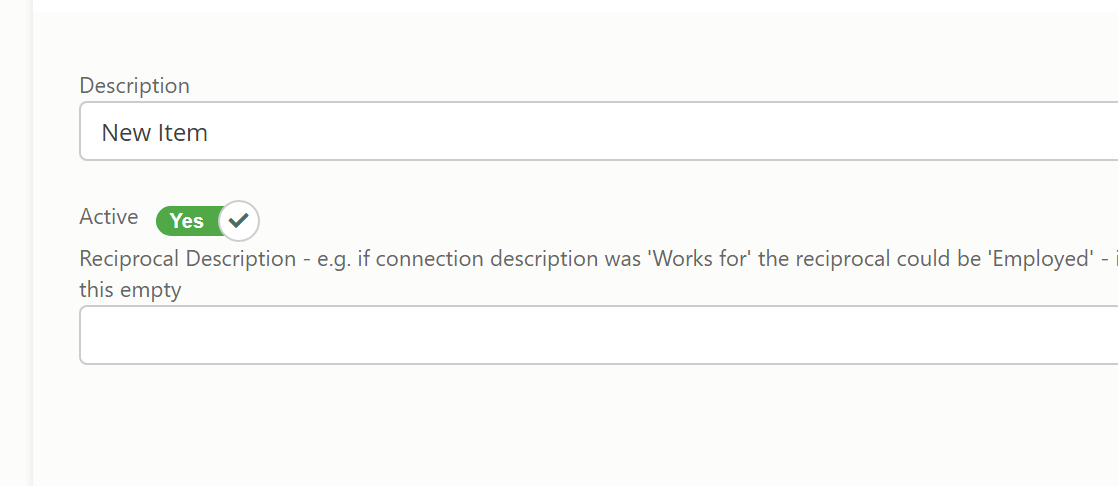Click blank area below Reciprocal field
The height and width of the screenshot is (486, 1118).
pos(575,425)
